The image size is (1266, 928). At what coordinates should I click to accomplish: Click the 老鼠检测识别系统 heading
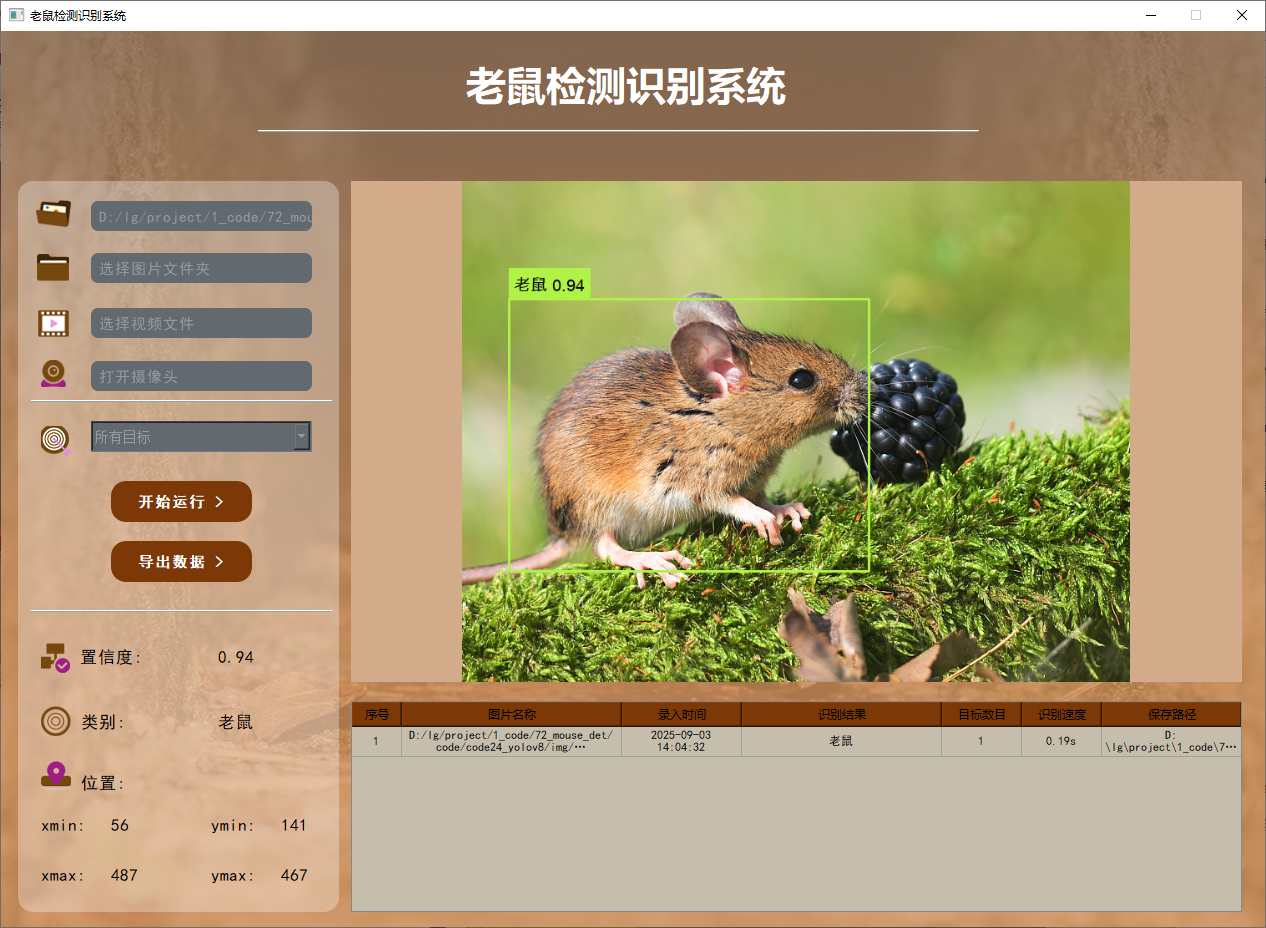pos(625,87)
